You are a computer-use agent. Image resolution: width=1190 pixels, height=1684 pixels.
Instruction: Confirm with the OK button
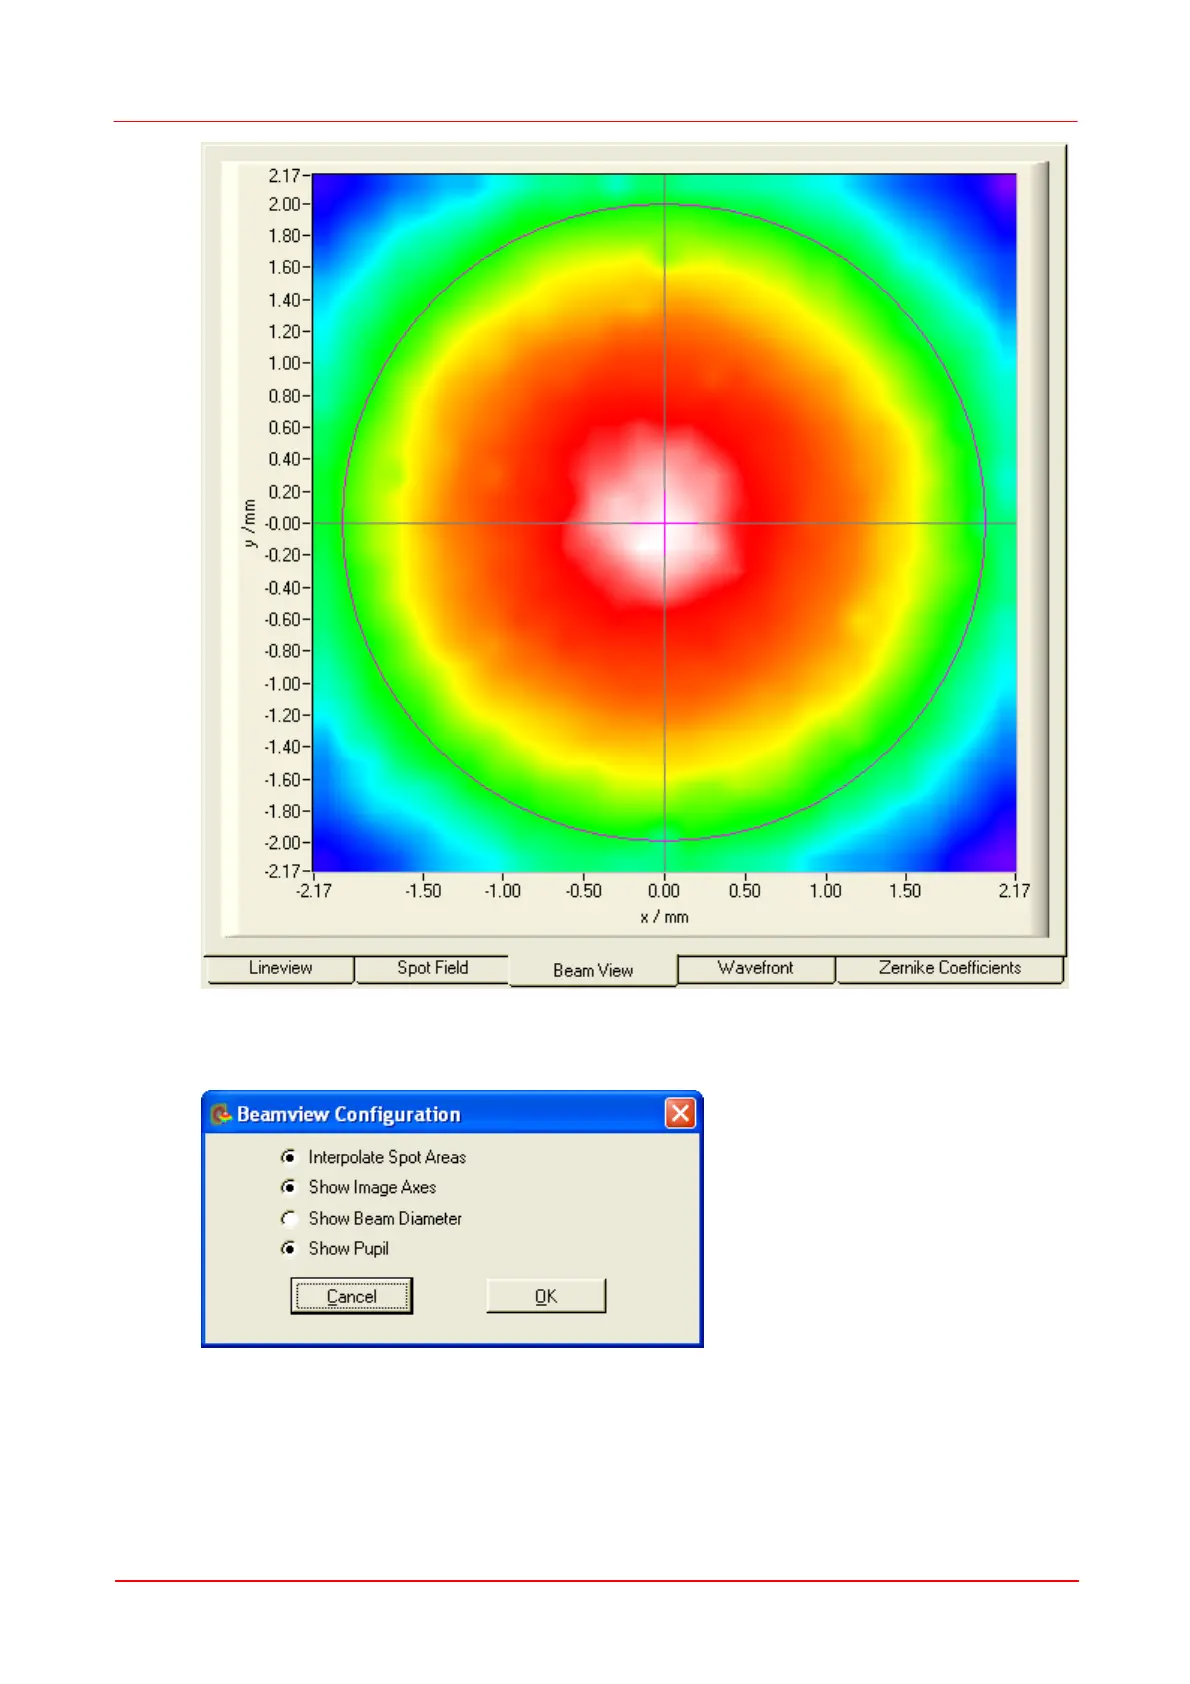[546, 1296]
